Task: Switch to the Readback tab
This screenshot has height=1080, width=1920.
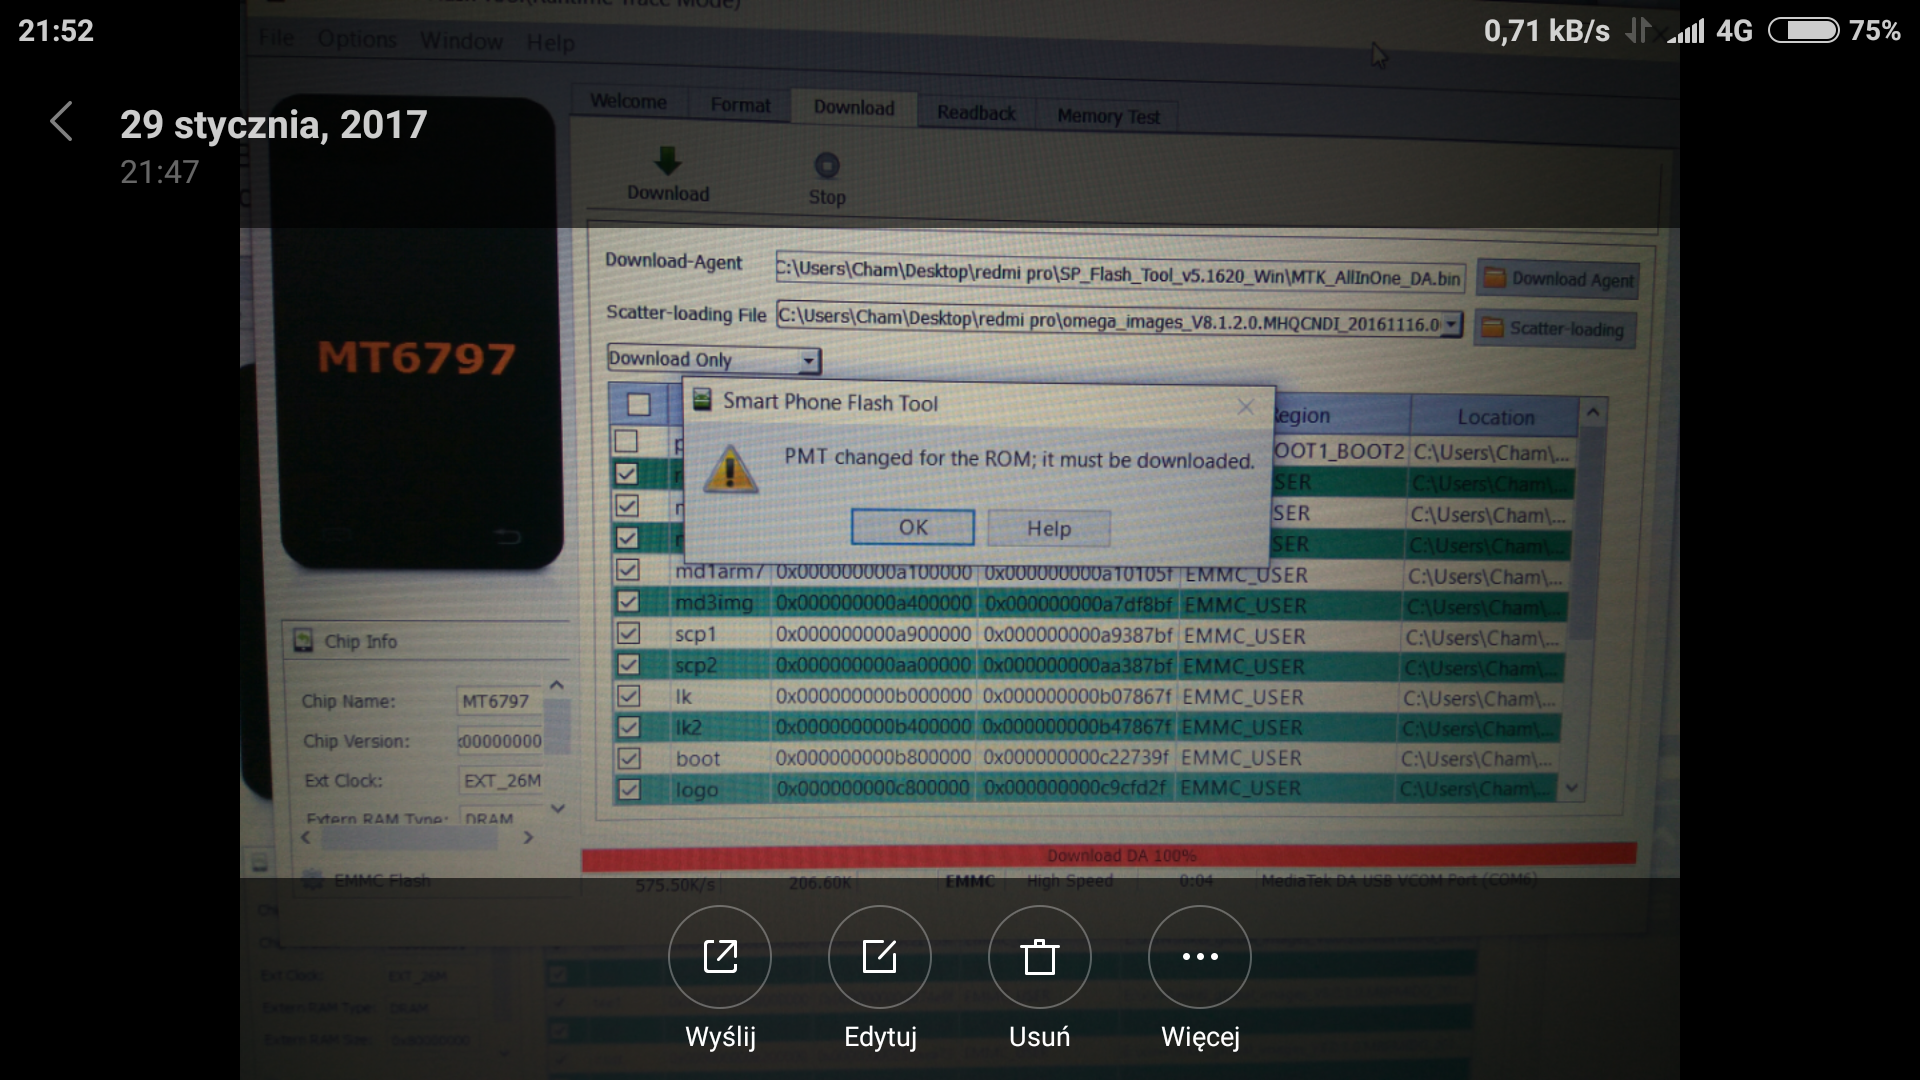Action: (976, 113)
